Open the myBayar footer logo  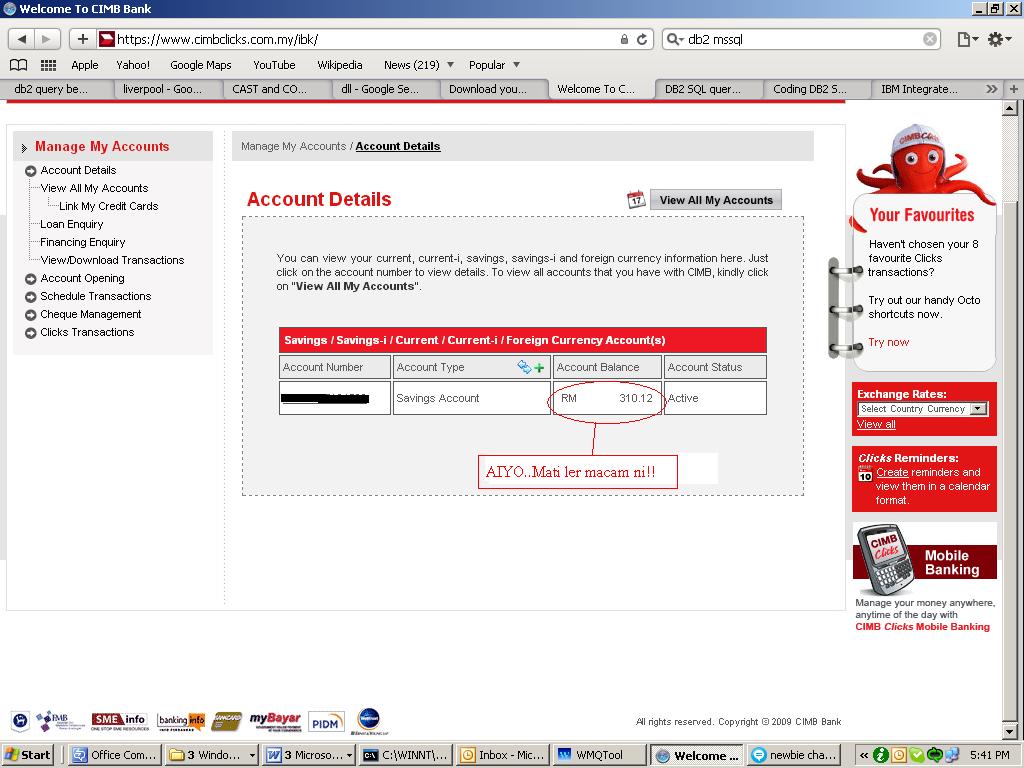point(275,721)
